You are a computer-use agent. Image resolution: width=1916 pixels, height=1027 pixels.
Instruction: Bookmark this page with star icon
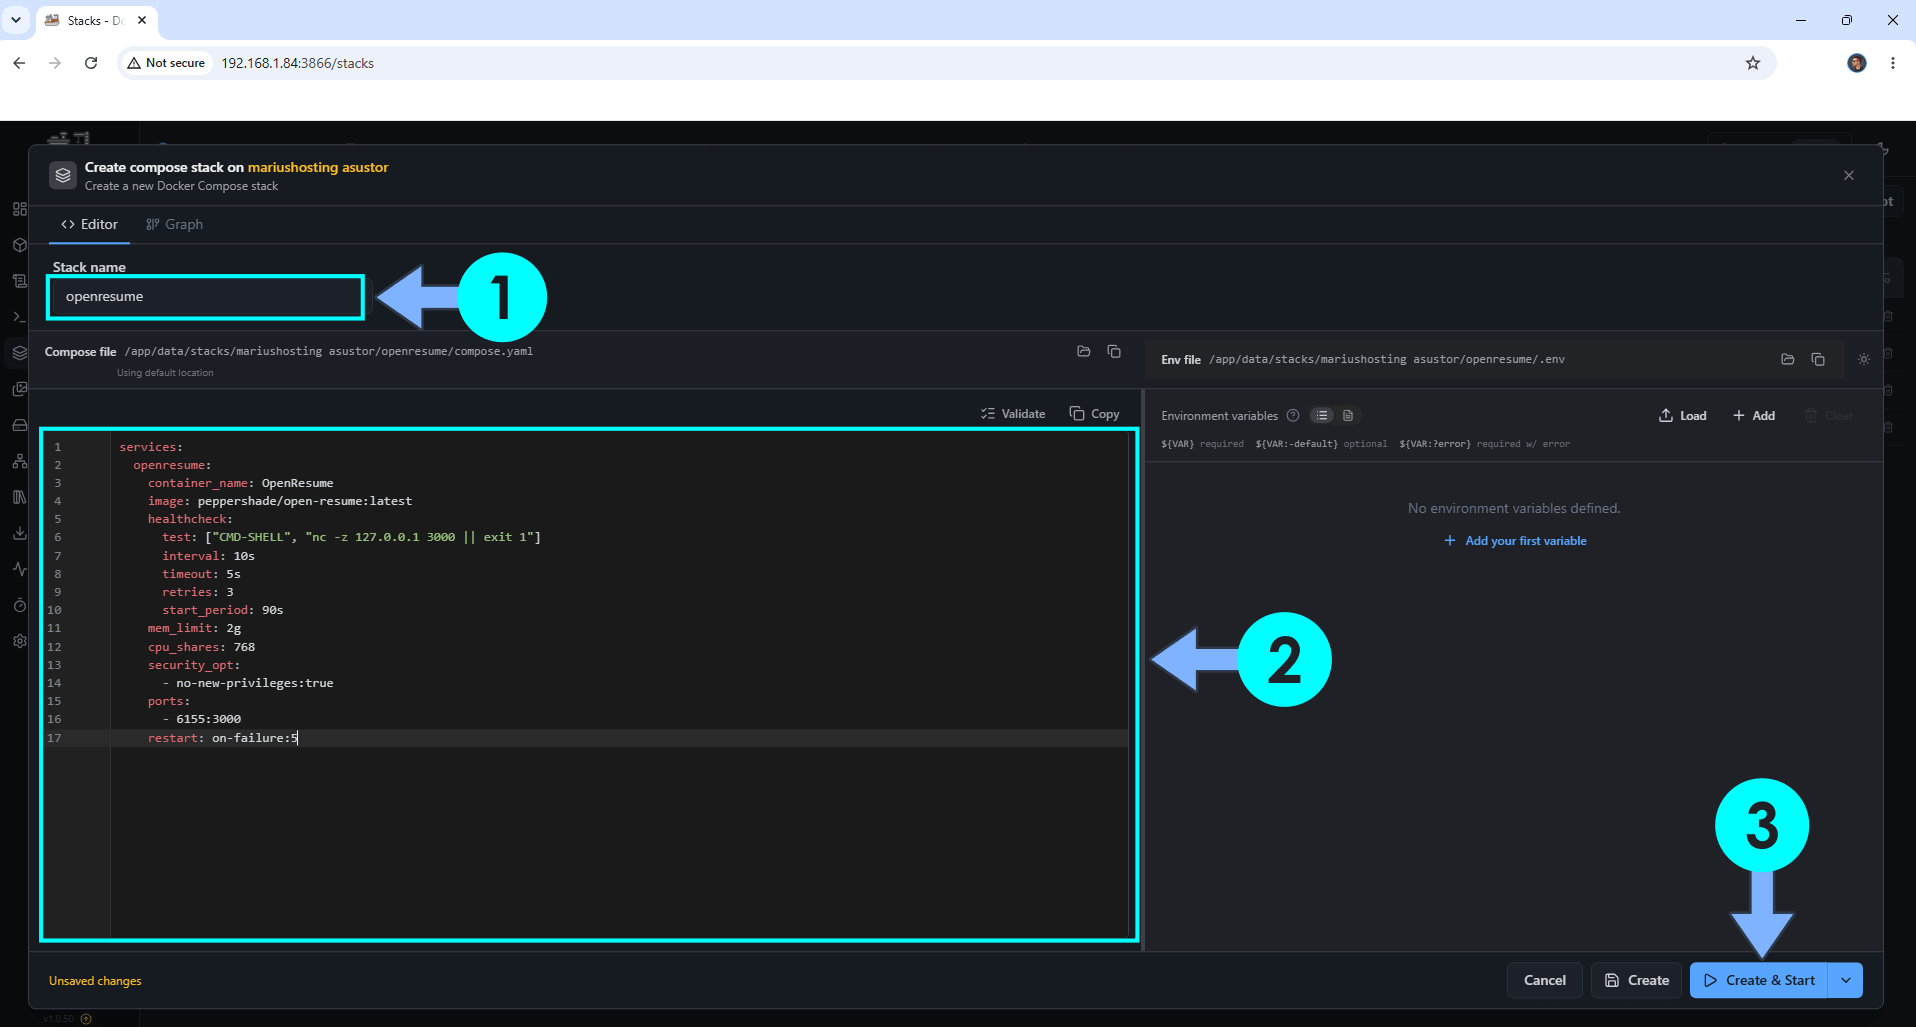click(1752, 63)
